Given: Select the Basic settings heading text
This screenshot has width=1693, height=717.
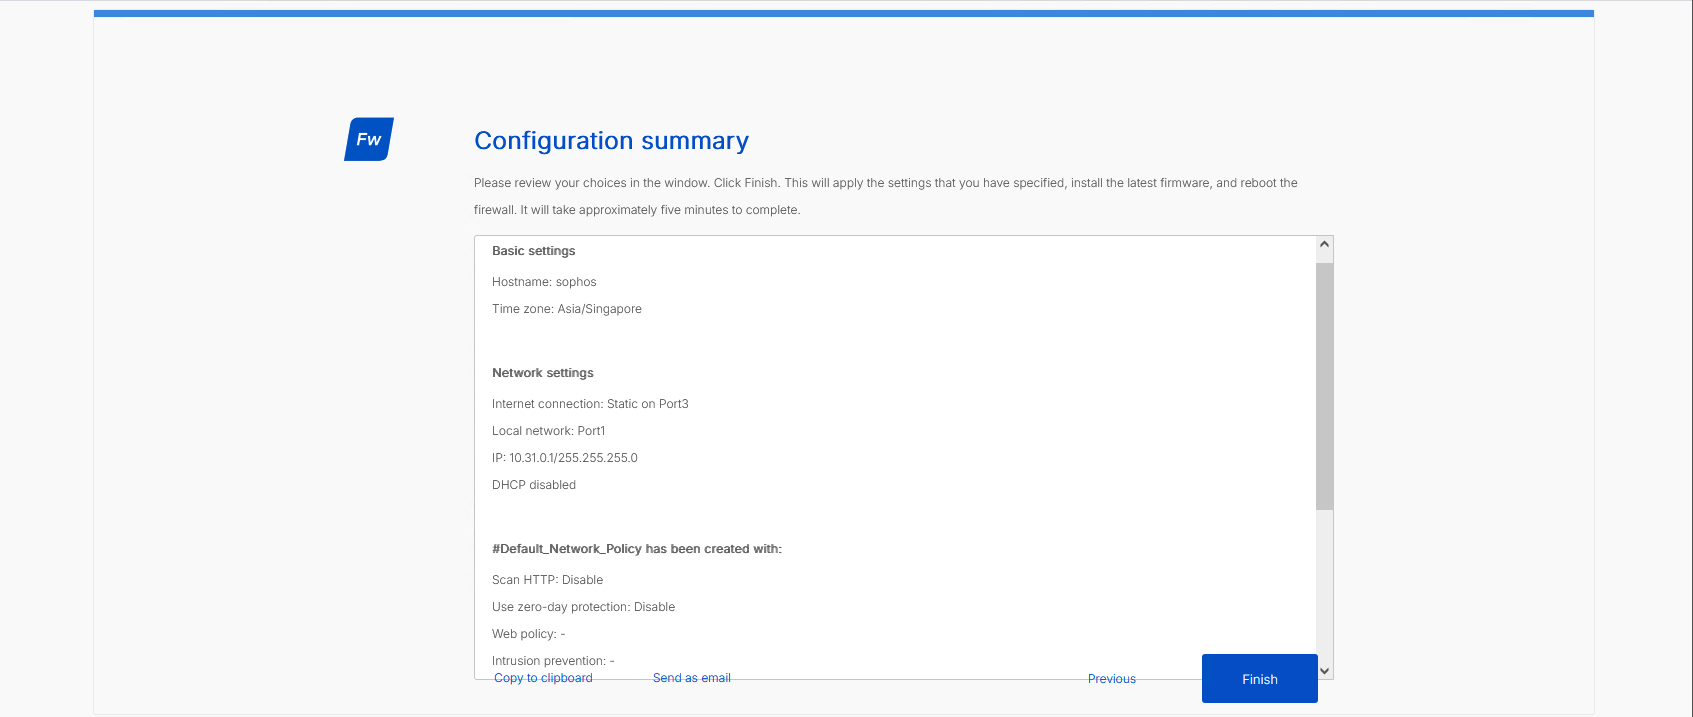Looking at the screenshot, I should coord(534,251).
